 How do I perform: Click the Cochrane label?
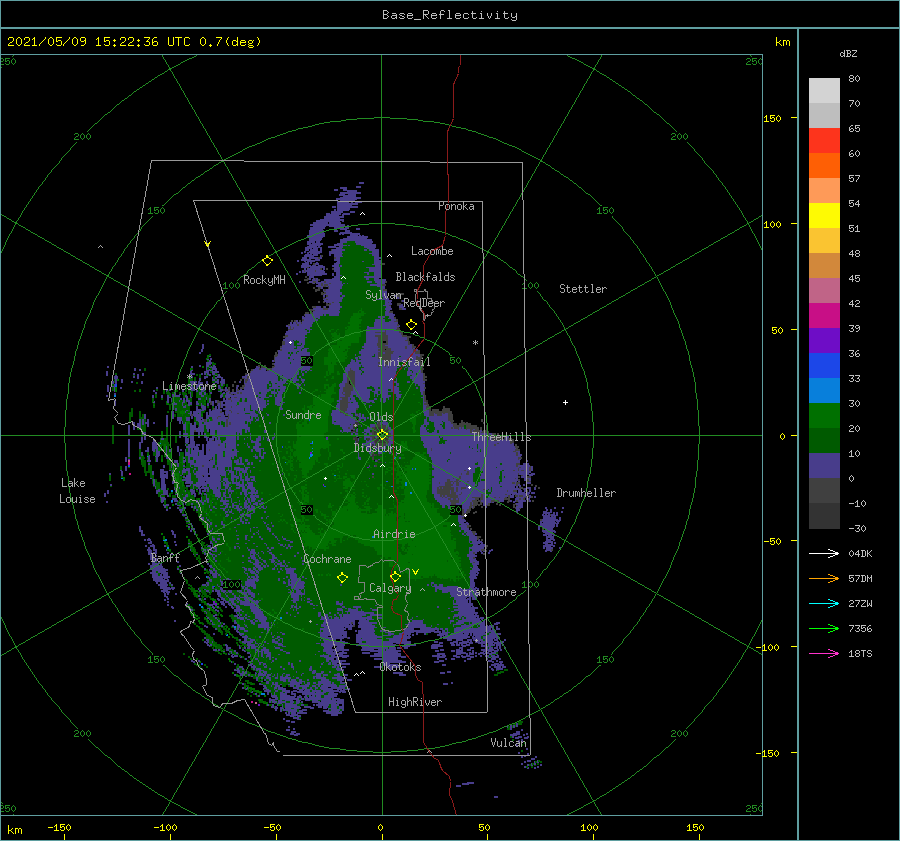(327, 559)
